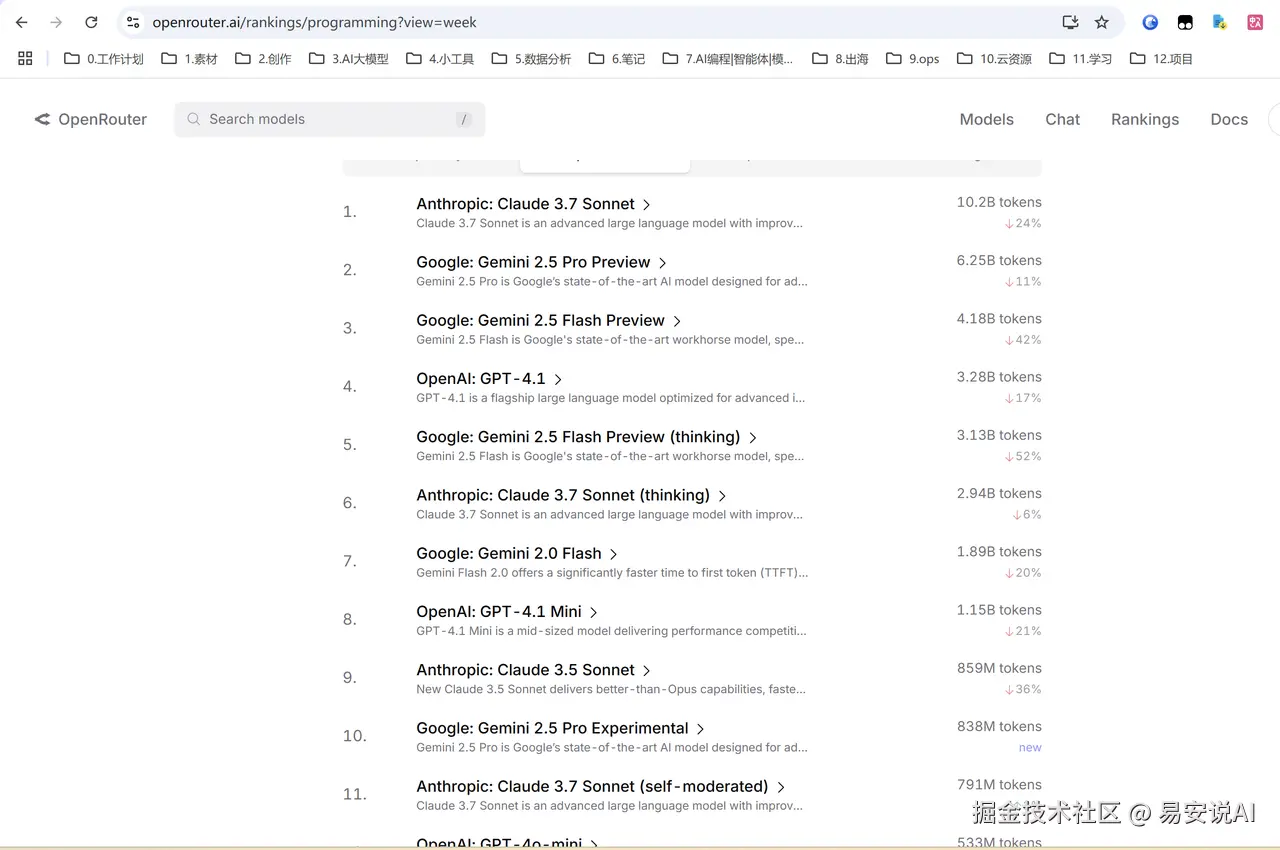Screen dimensions: 1280x850
Task: Click chevron beside Gemini 2.0 Flash
Action: (614, 554)
